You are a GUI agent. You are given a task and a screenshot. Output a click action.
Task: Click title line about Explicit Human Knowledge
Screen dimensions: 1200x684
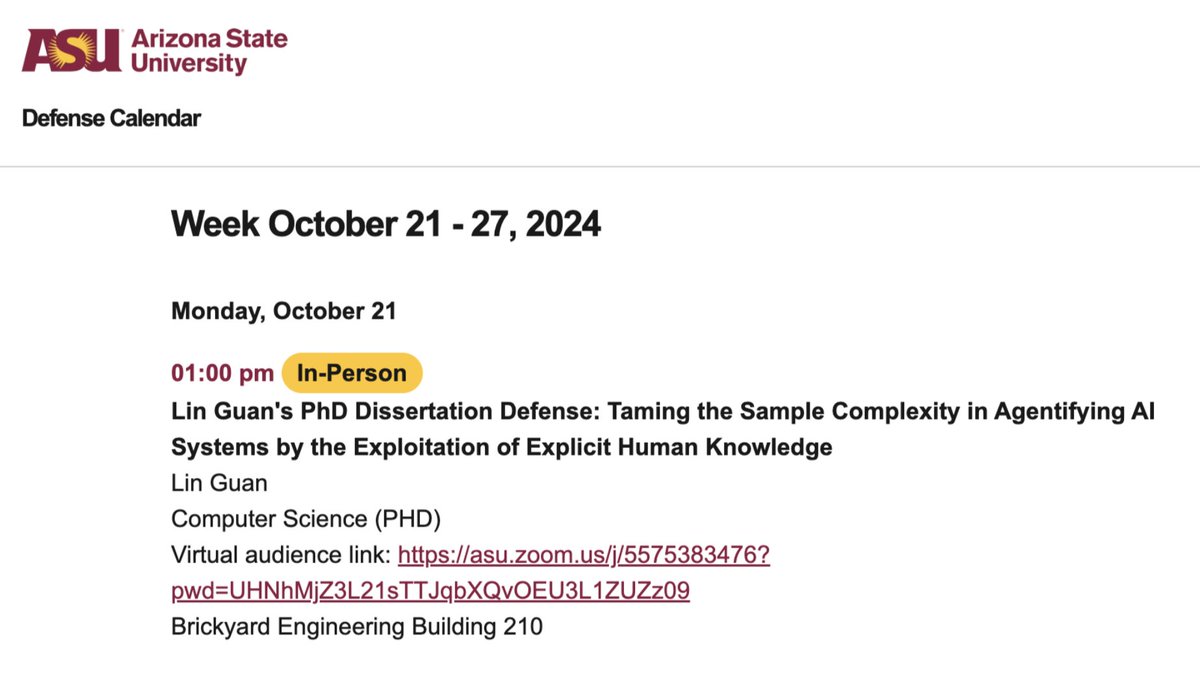pos(502,447)
